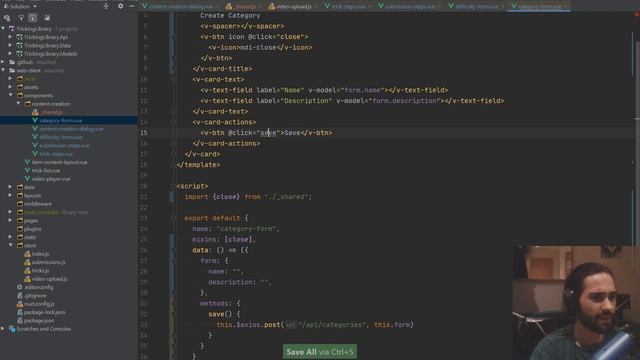Collapse the TrickingLibrary solution node
Screen dimensions: 640x360
pyautogui.click(x=3, y=29)
